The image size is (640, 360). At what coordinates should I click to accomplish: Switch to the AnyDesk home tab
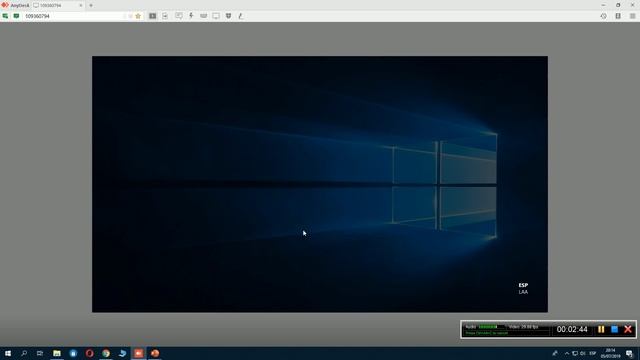(x=15, y=5)
